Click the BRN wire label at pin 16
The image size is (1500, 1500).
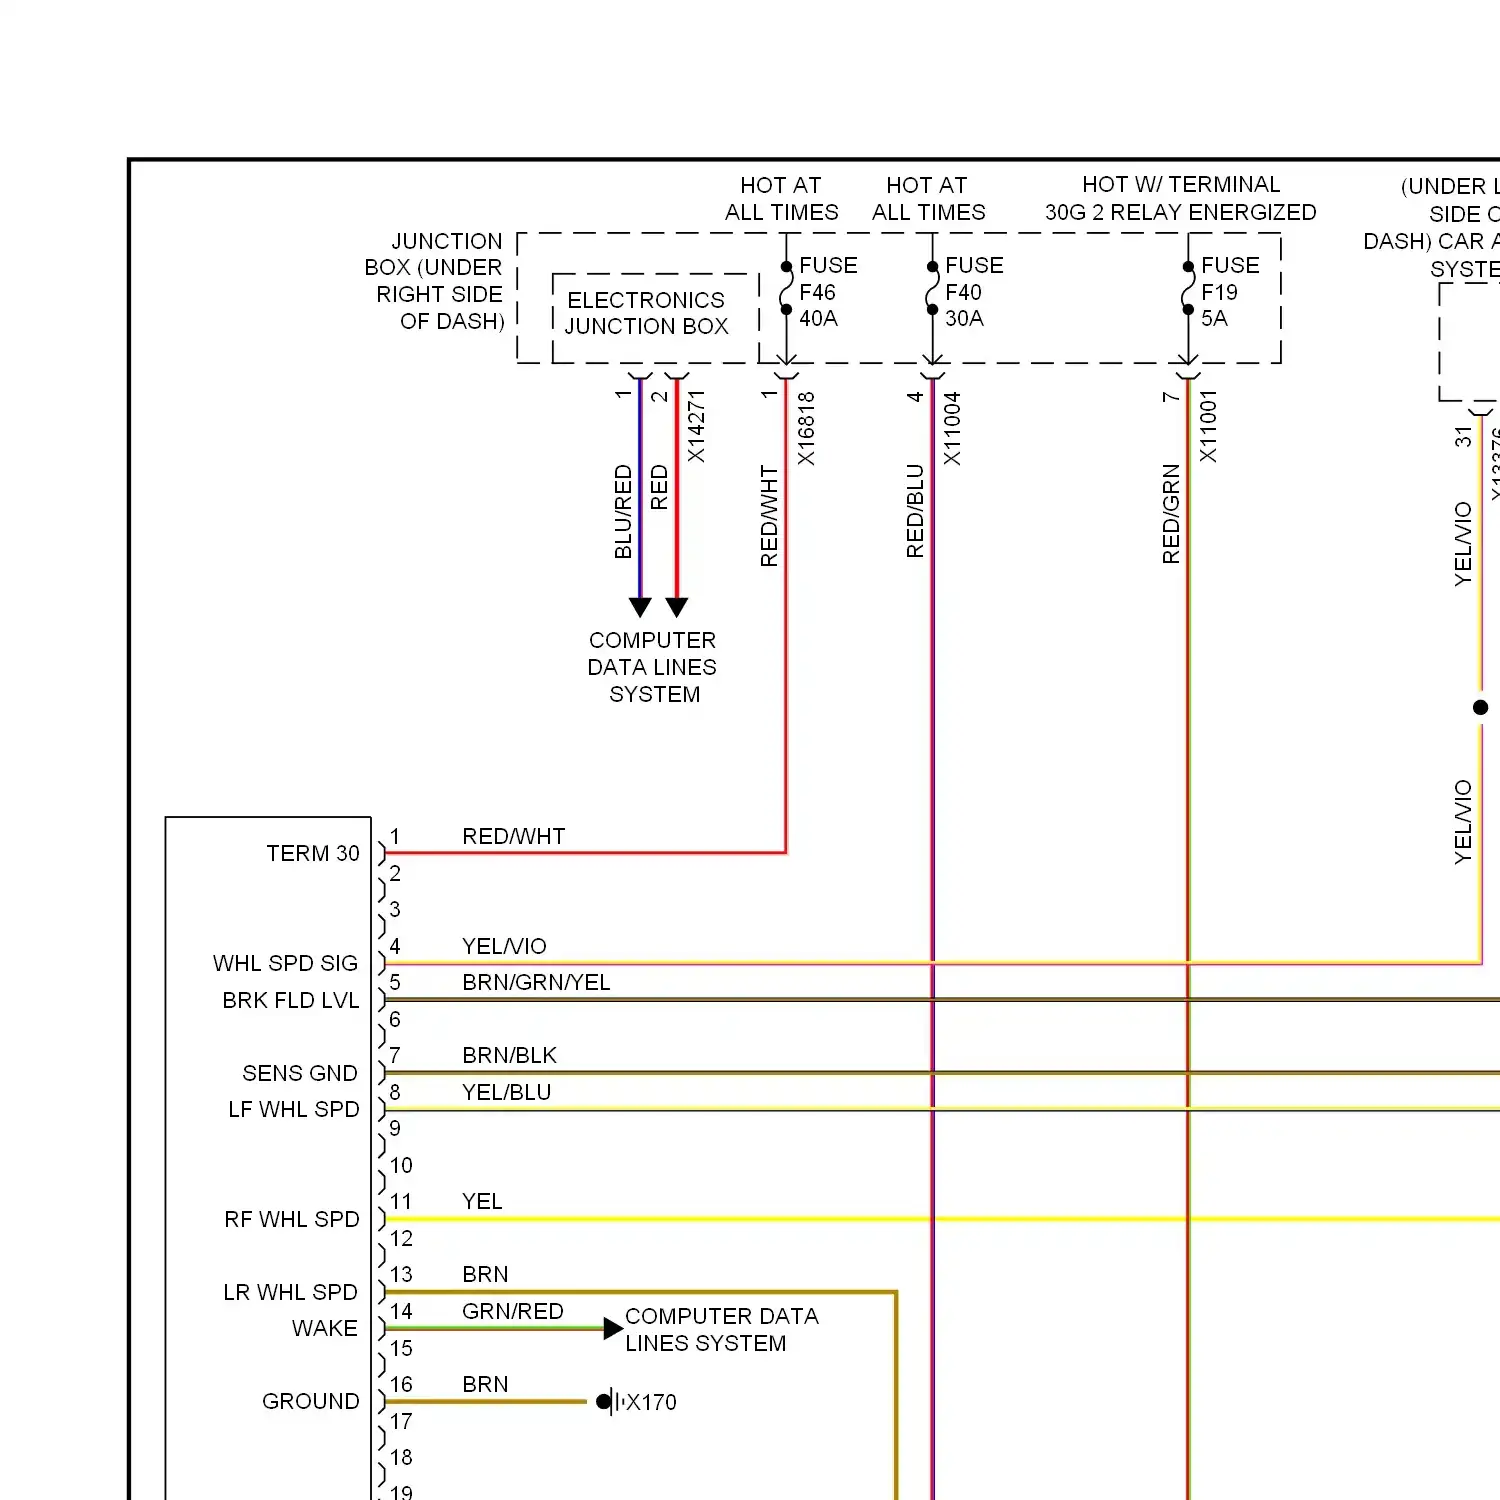[x=485, y=1384]
